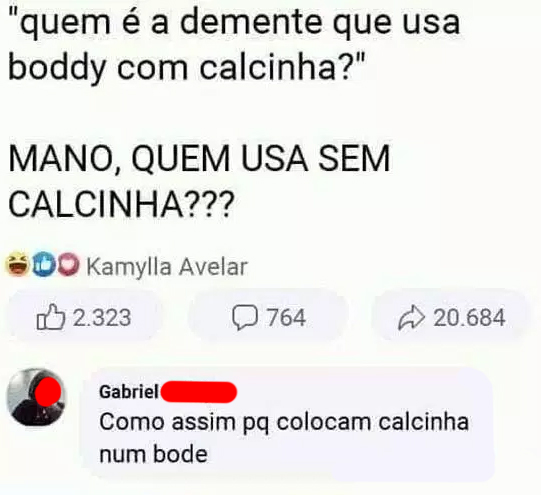541x495 pixels.
Task: Click the thumbs-up like icon
Action: [51, 317]
